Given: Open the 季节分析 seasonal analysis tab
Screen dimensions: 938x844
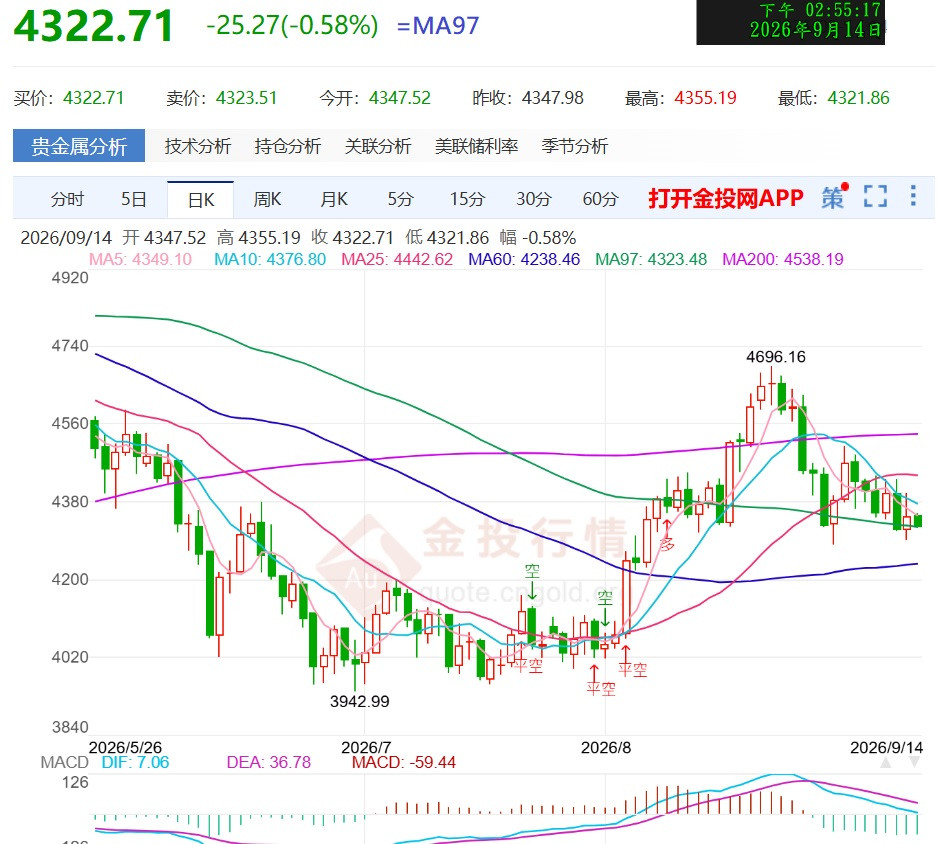Looking at the screenshot, I should 574,146.
